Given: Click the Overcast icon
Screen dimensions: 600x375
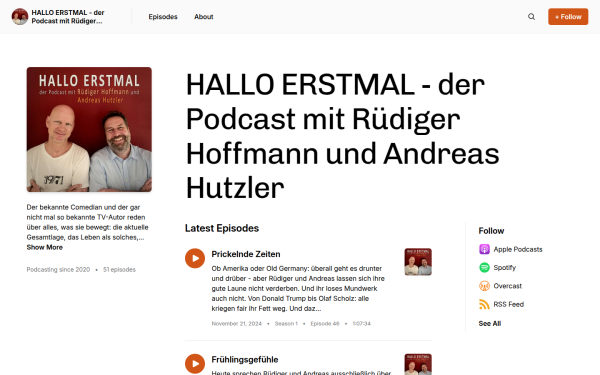Looking at the screenshot, I should (x=484, y=286).
